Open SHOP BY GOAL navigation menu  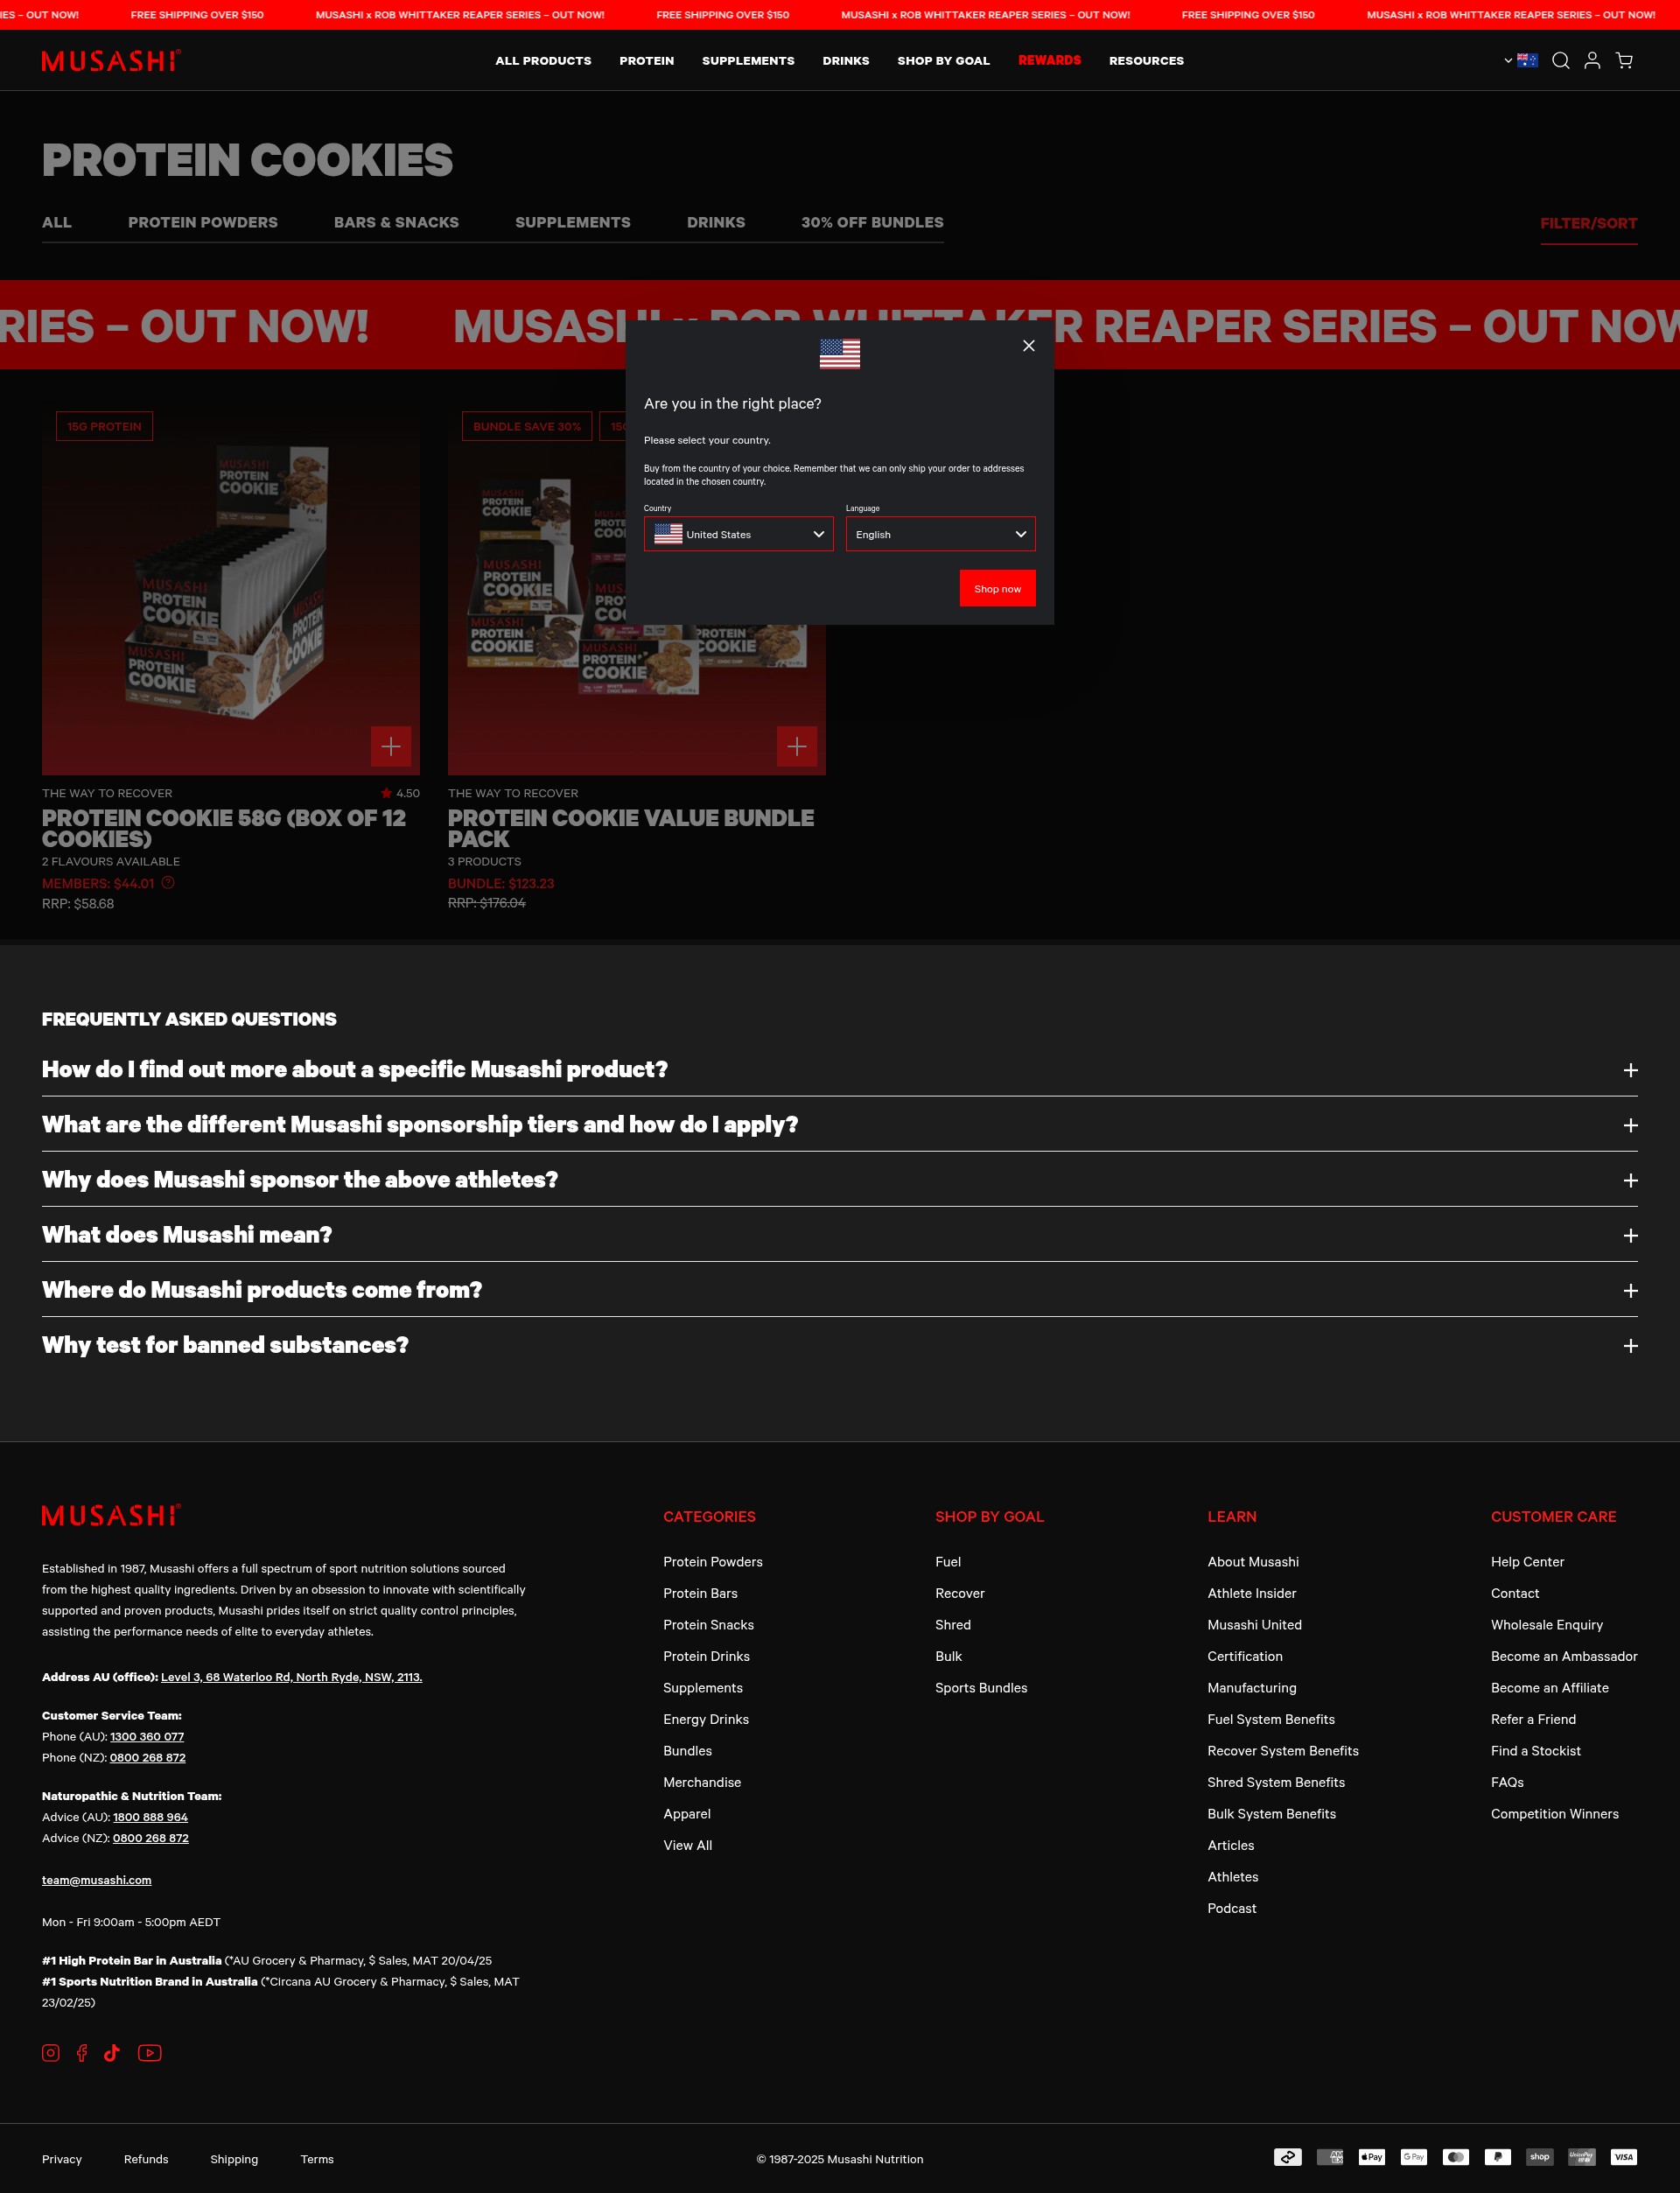point(943,61)
